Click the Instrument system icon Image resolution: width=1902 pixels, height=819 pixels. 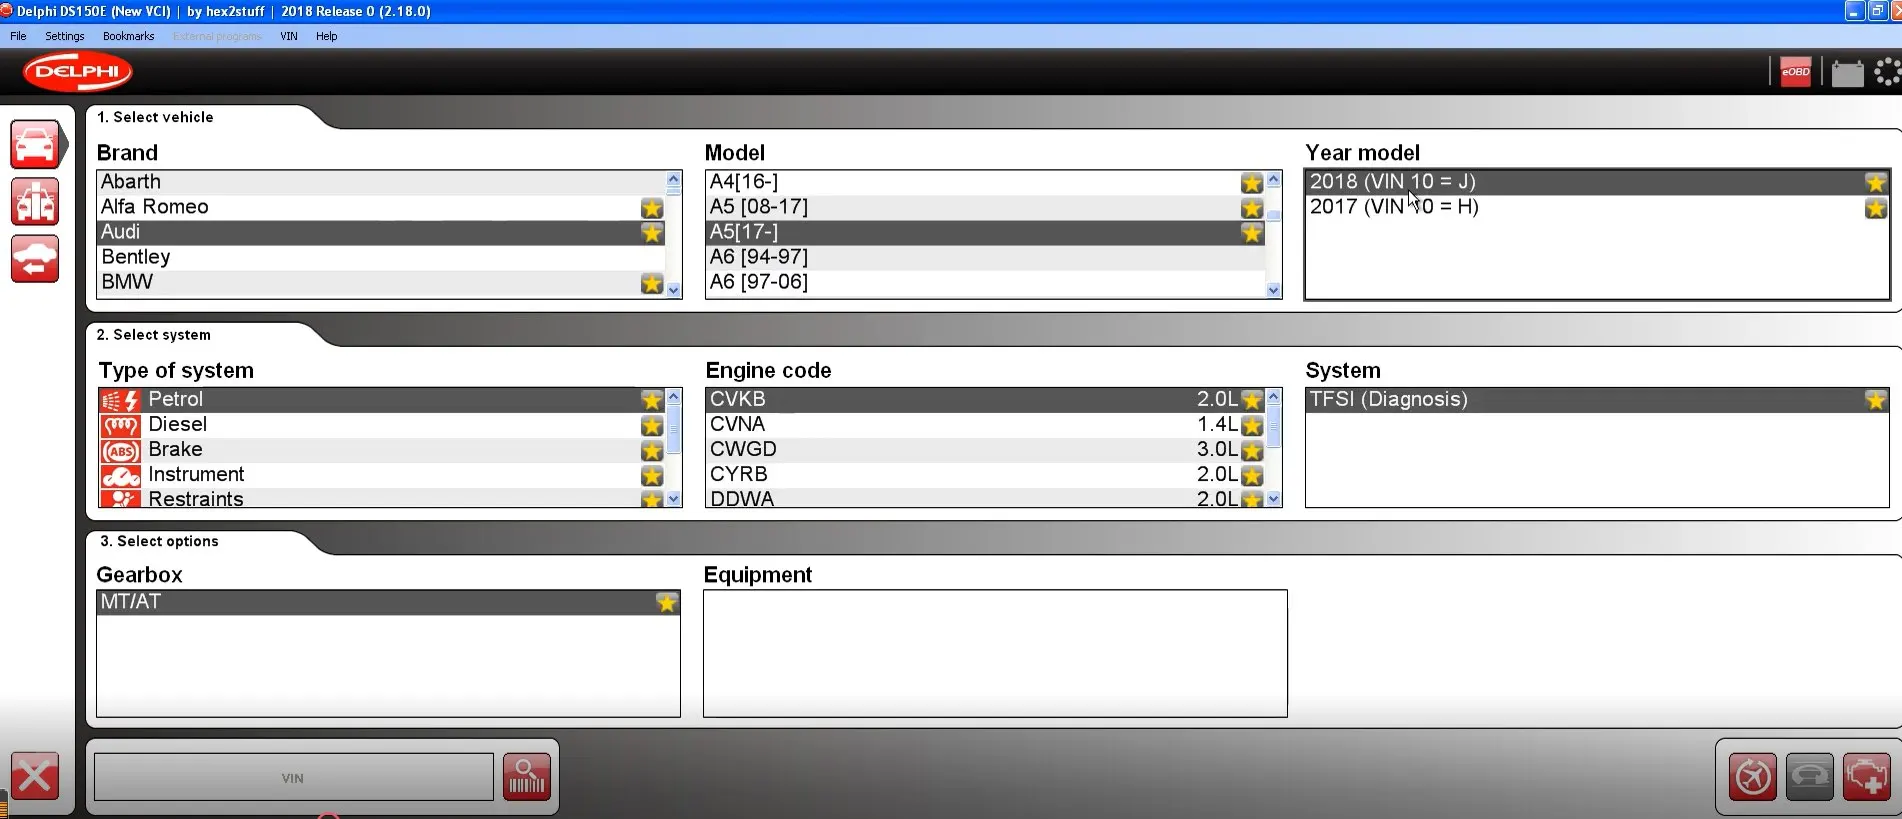(120, 475)
